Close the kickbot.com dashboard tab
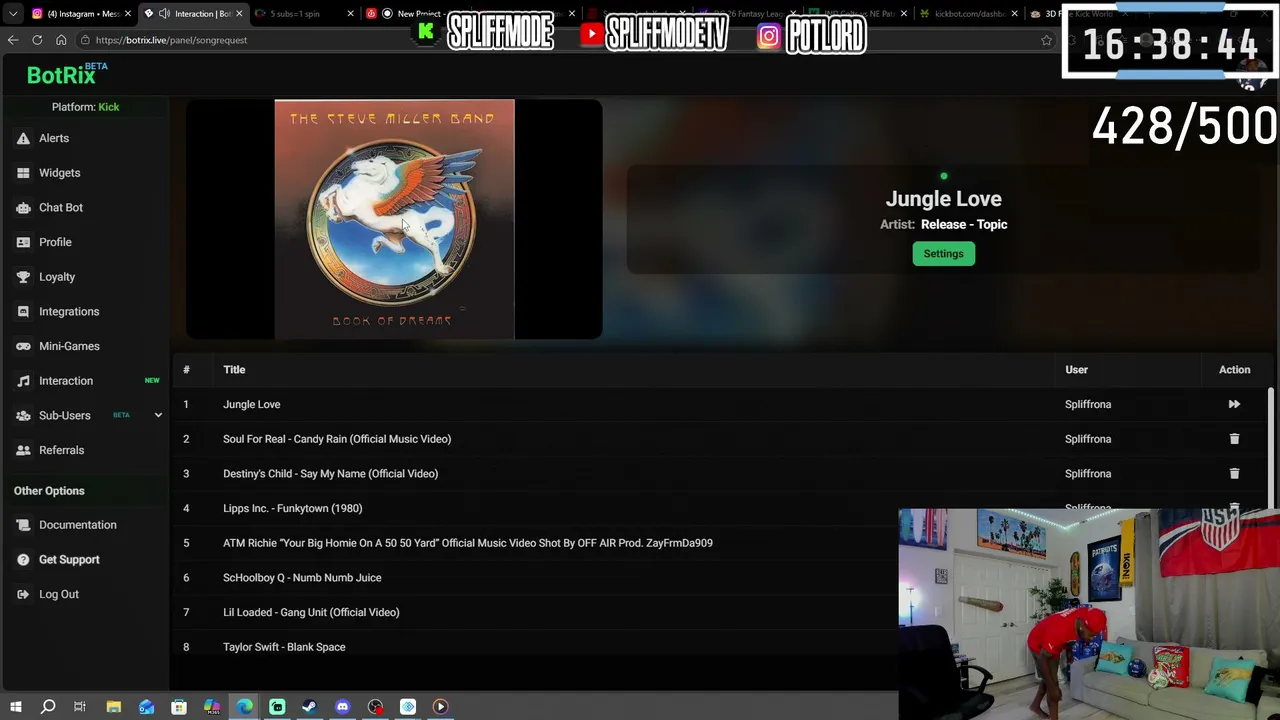 (x=1014, y=13)
